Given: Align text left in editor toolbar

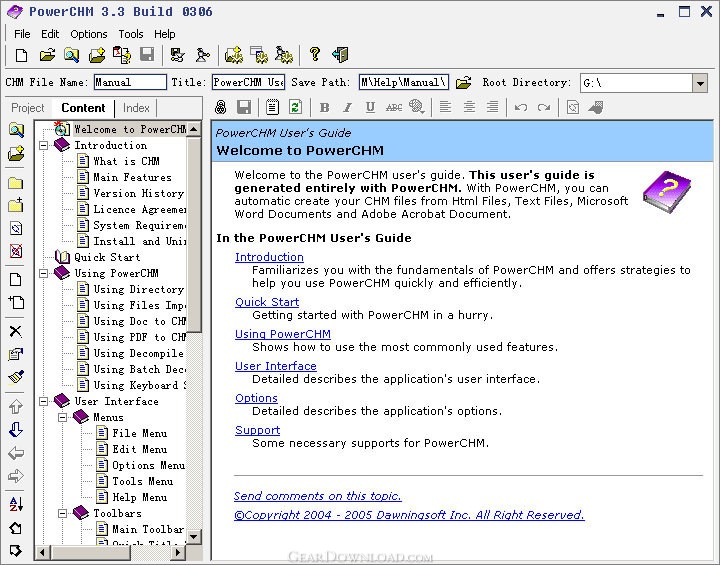Looking at the screenshot, I should point(445,107).
